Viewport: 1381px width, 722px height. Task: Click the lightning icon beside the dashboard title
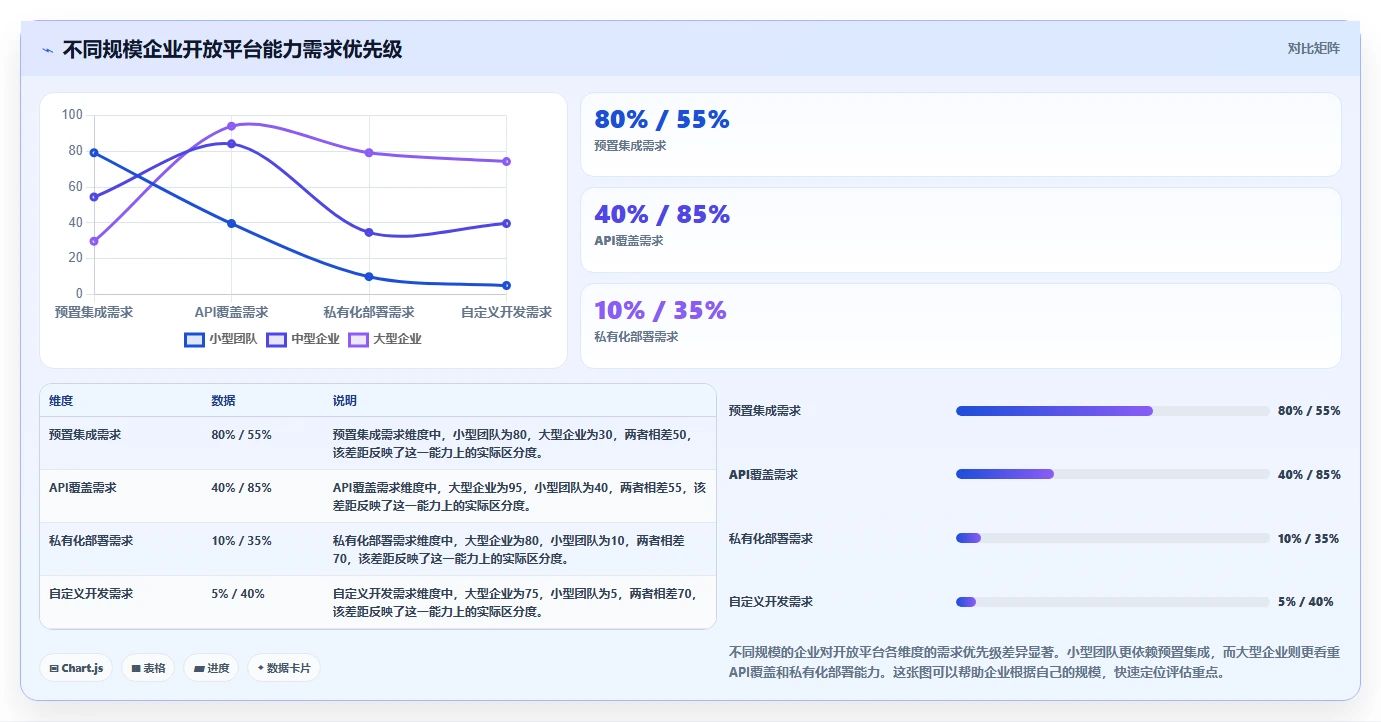[x=47, y=50]
